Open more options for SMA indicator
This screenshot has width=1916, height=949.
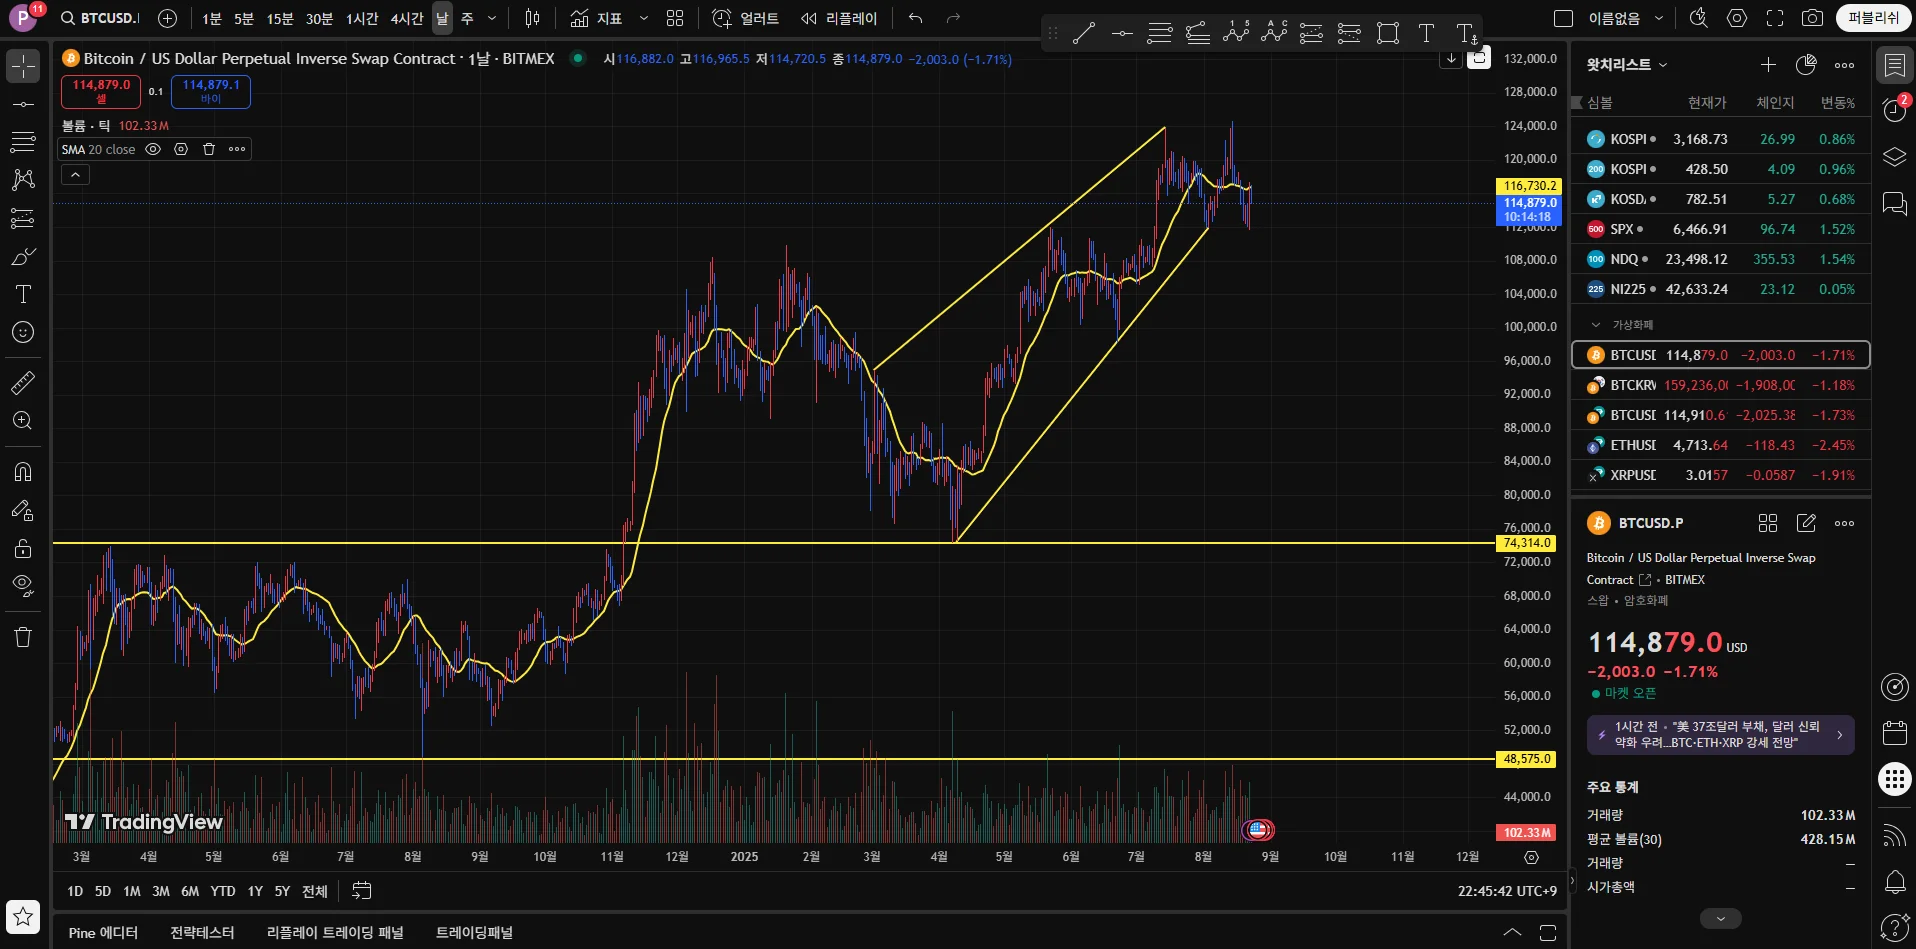237,149
